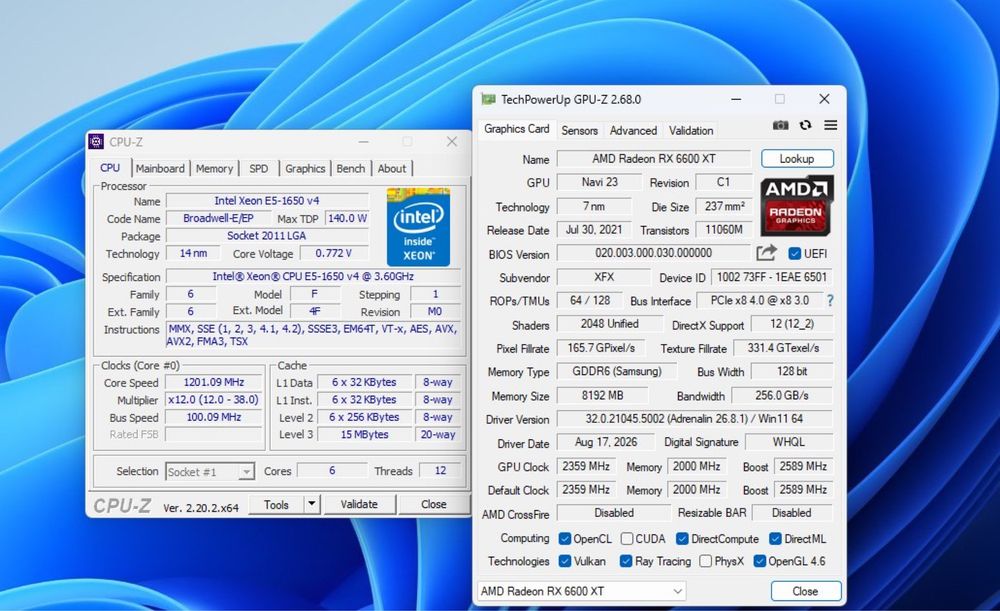Select the CPU tab in CPU-Z
This screenshot has height=611, width=1000.
(110, 168)
